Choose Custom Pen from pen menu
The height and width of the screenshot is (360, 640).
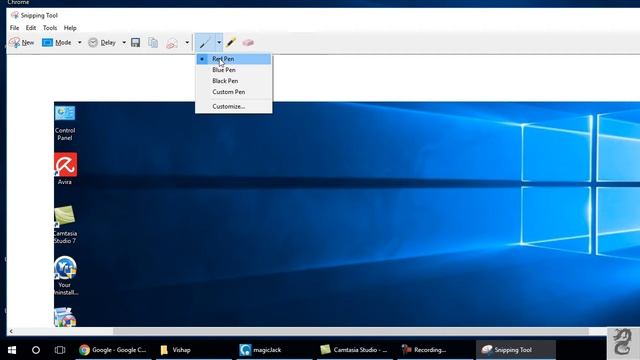(x=233, y=92)
